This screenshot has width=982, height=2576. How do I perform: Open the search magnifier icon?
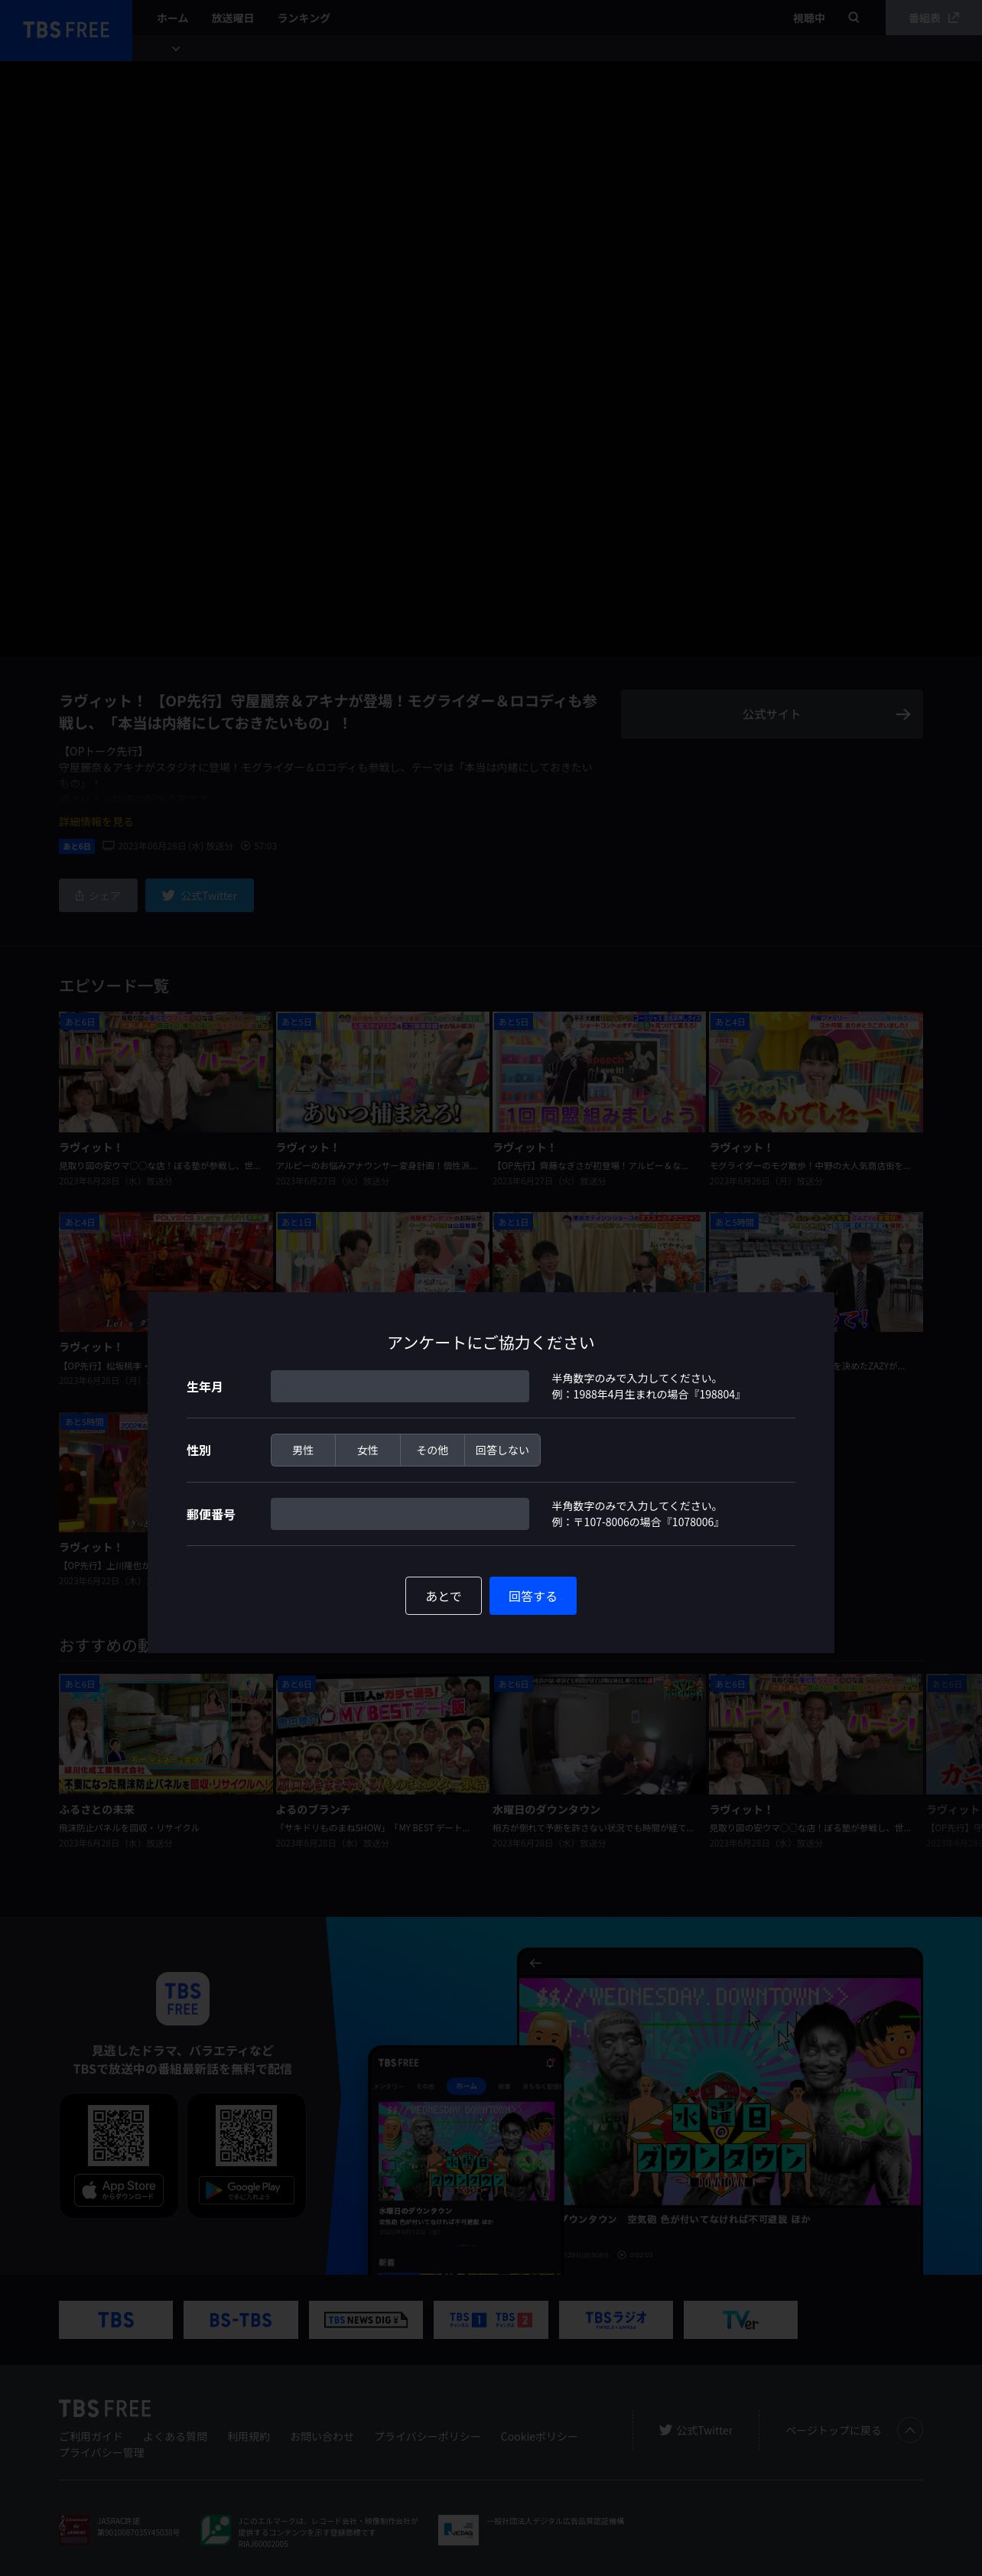[853, 18]
